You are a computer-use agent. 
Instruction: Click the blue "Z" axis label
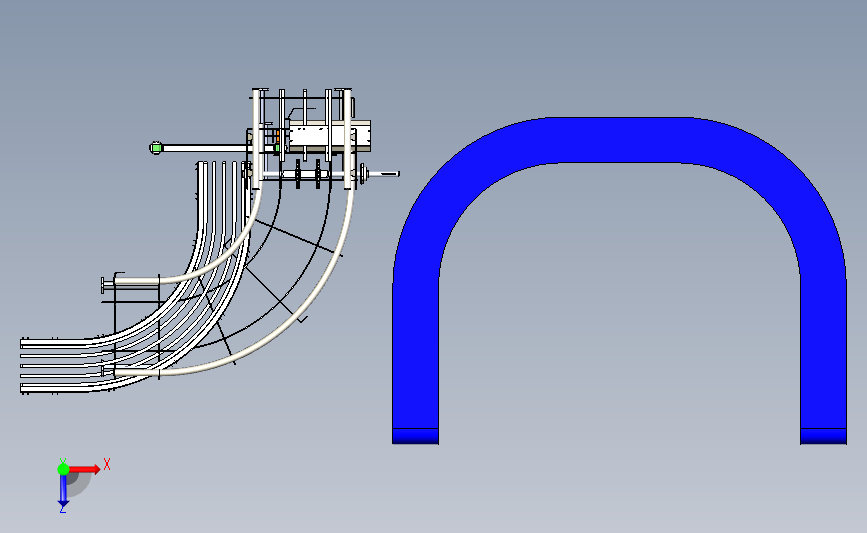62,509
